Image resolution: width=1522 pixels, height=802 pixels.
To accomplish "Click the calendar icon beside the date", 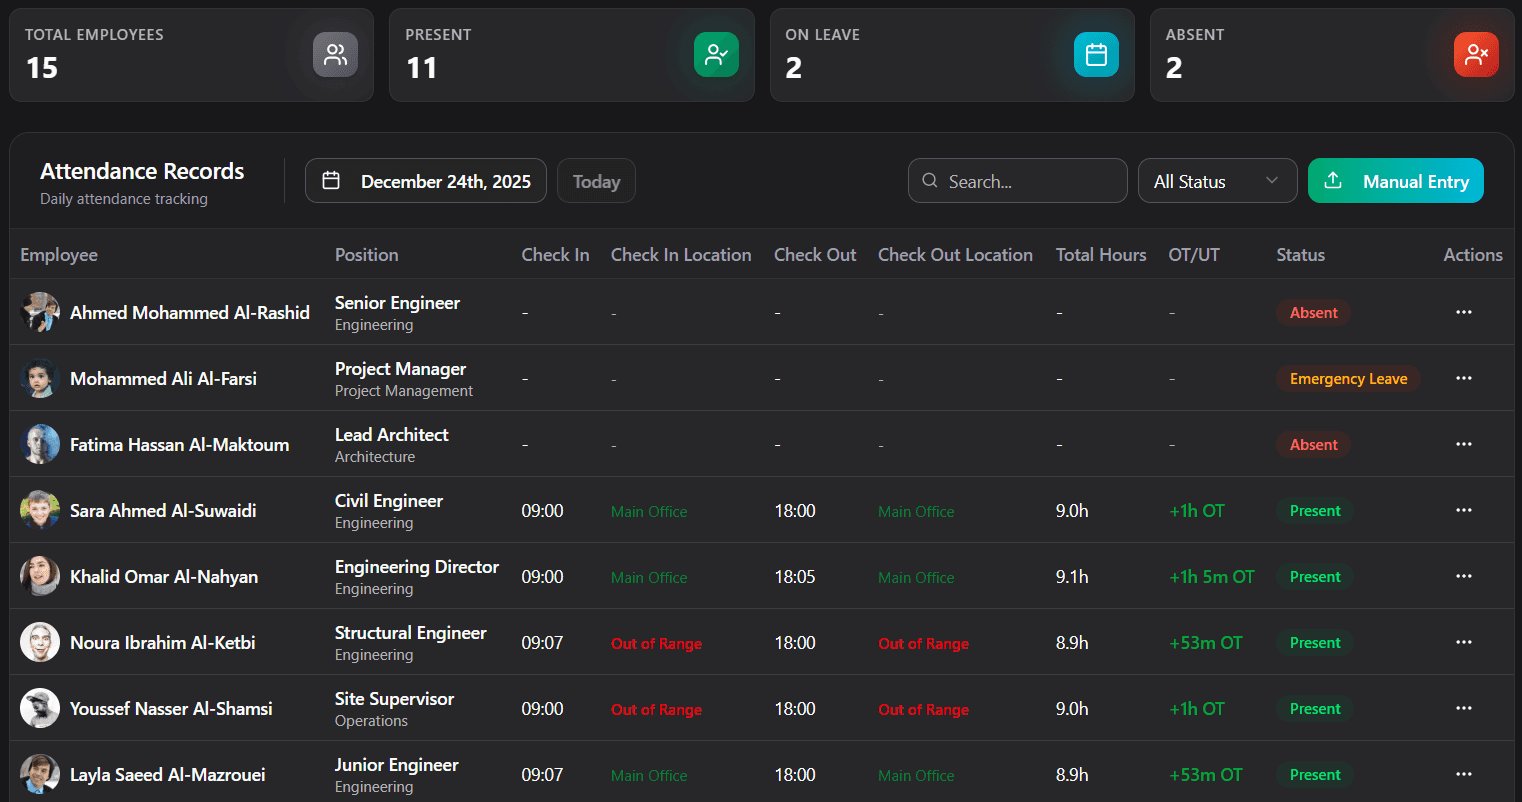I will tap(333, 180).
